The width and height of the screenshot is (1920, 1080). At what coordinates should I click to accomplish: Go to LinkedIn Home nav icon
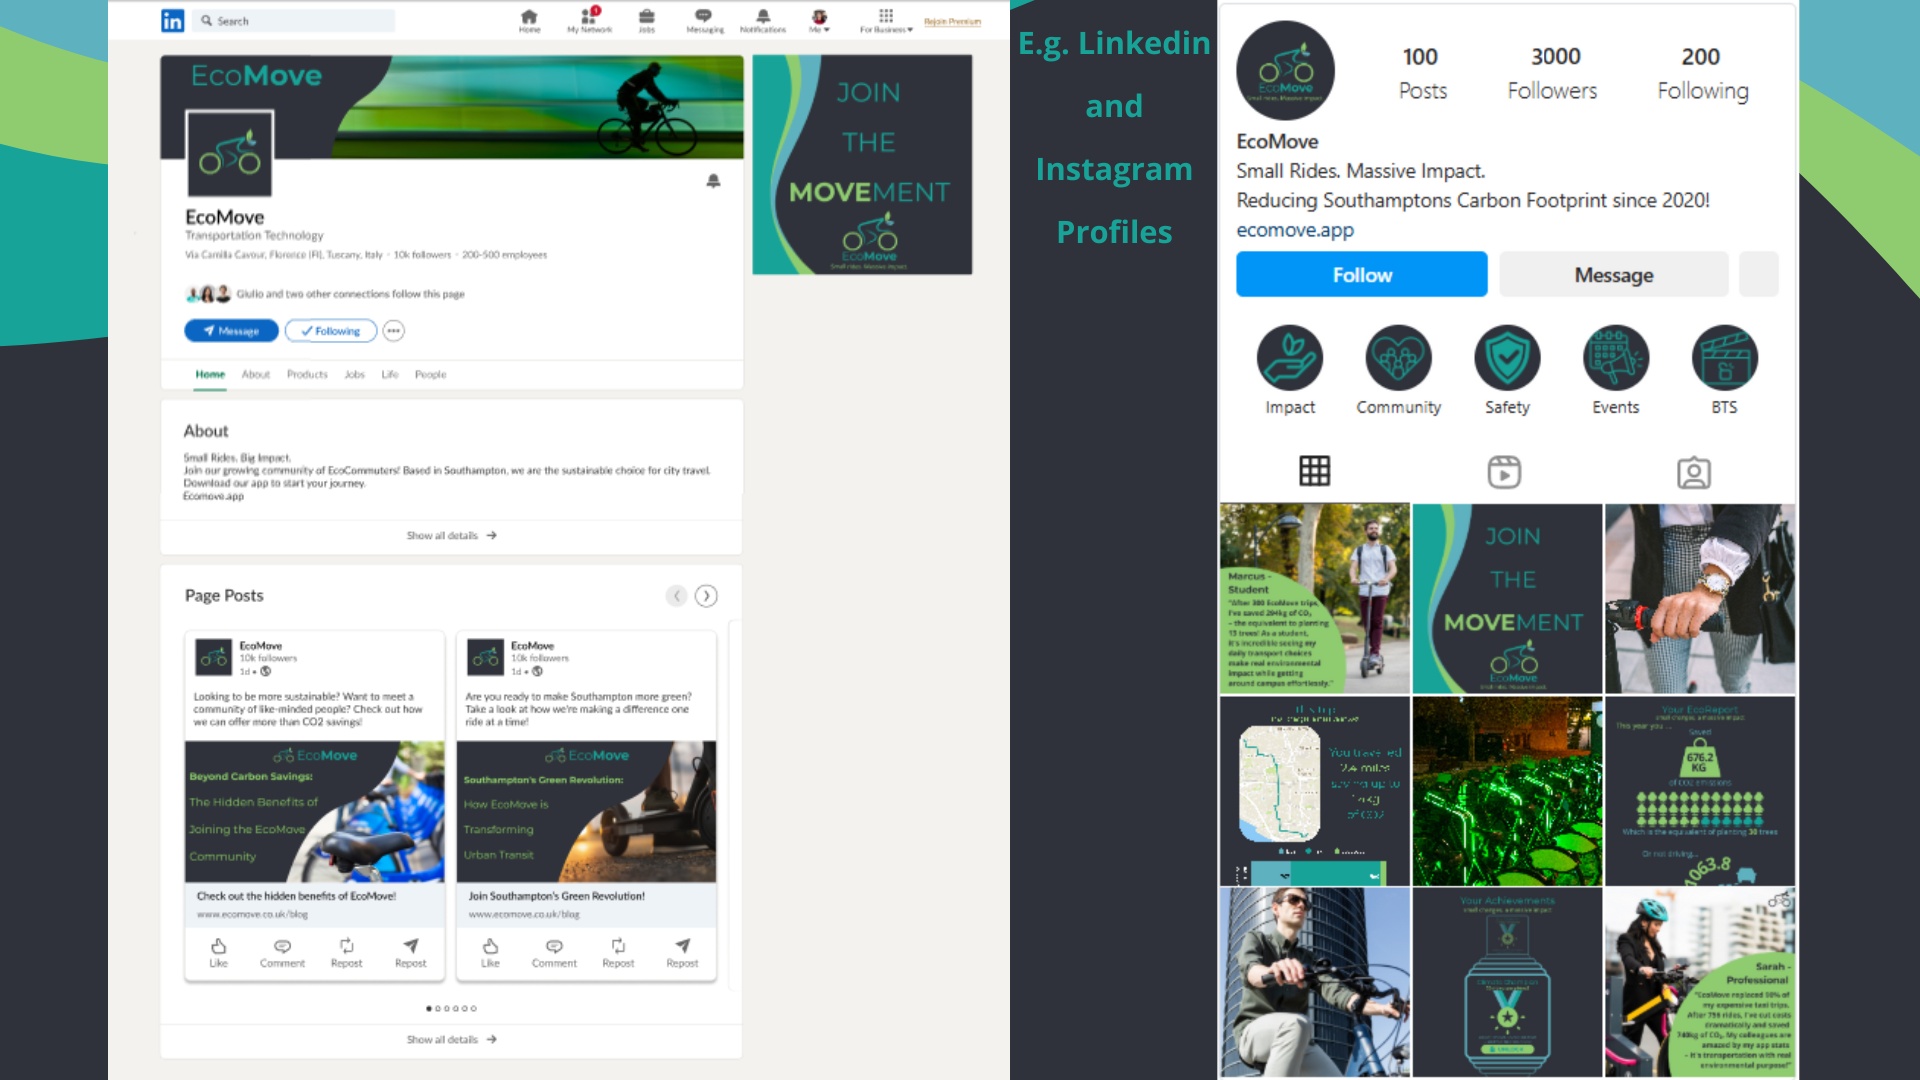point(529,20)
